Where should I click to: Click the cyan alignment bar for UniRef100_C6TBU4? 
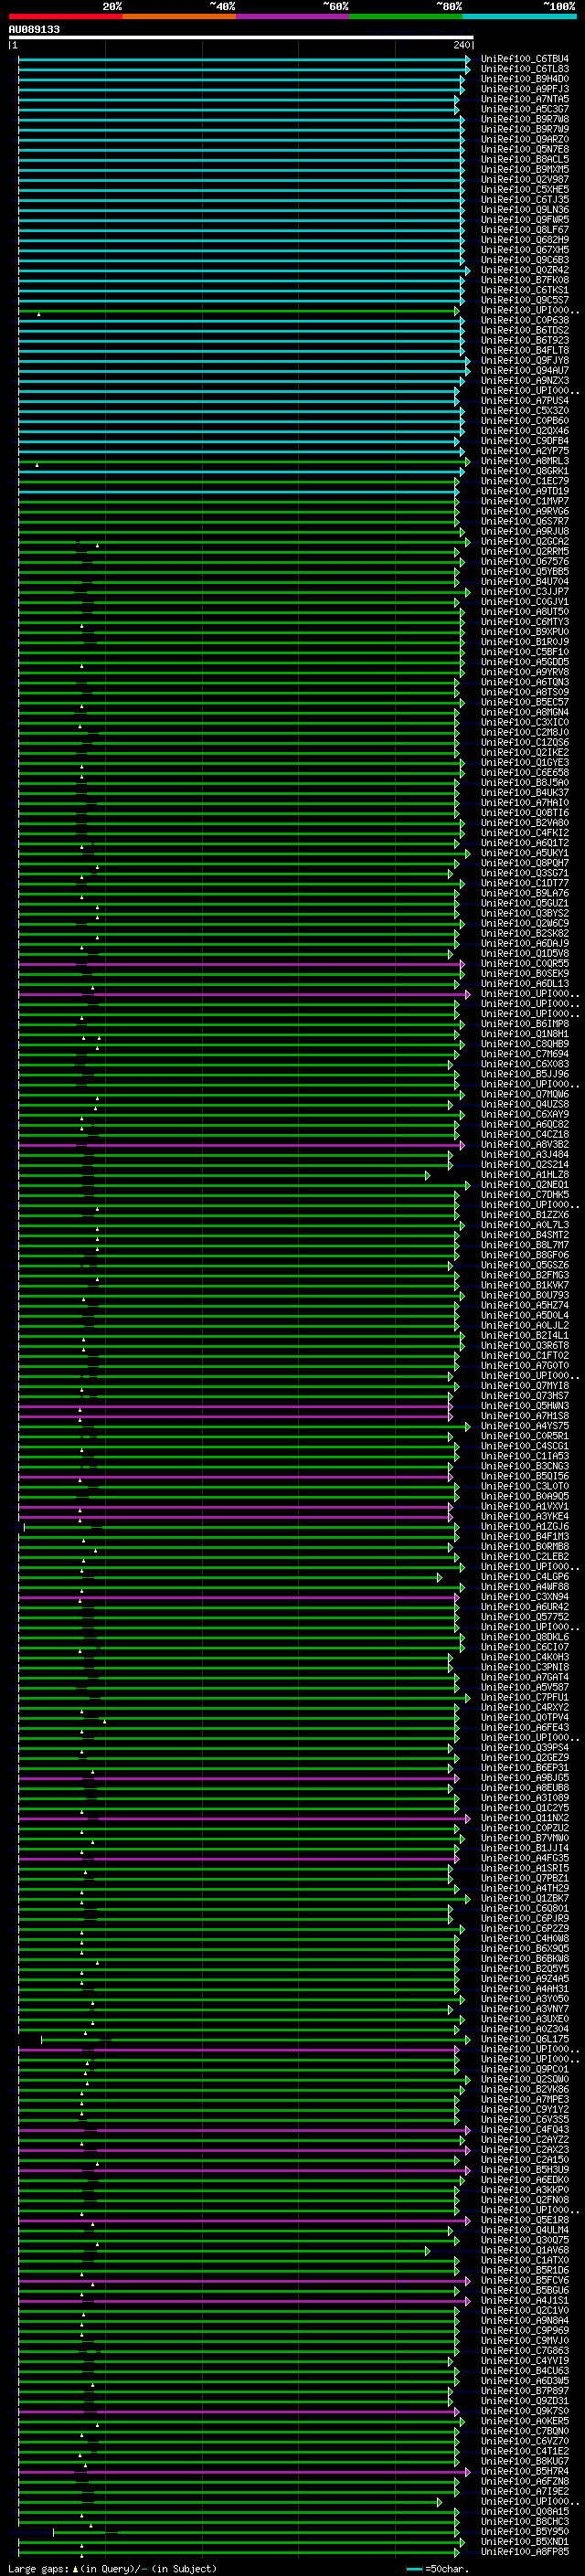(x=243, y=59)
